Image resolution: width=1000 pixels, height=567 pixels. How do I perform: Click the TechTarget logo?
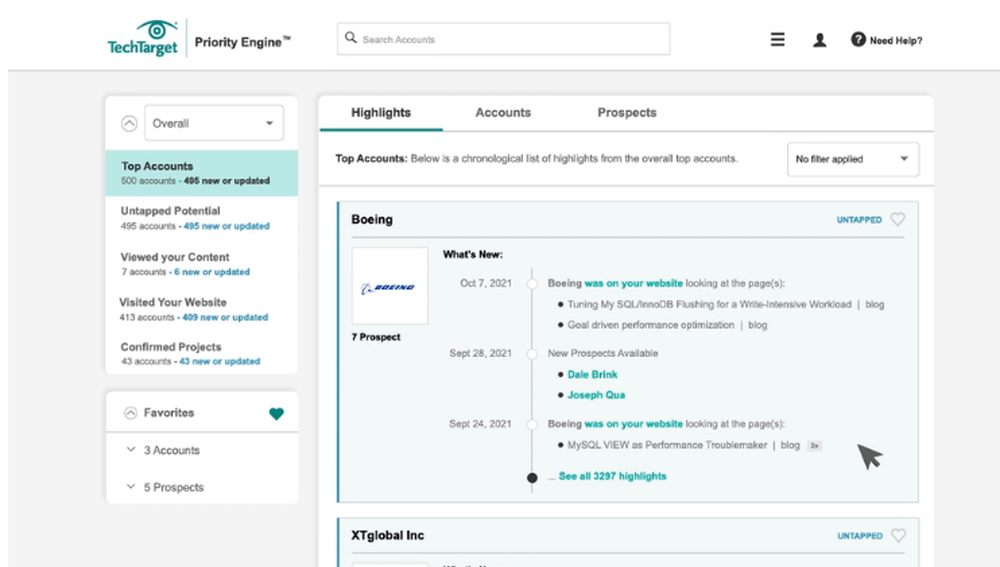(142, 38)
